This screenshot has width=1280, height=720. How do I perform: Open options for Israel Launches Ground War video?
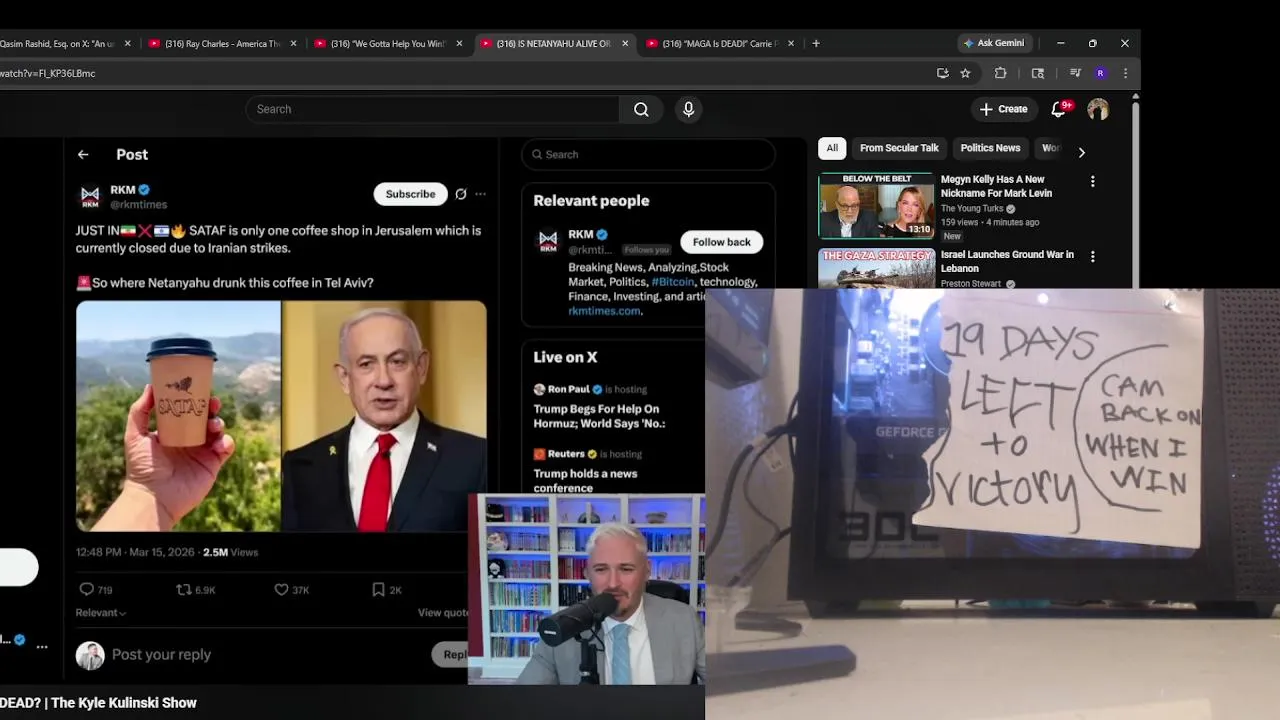coord(1092,256)
